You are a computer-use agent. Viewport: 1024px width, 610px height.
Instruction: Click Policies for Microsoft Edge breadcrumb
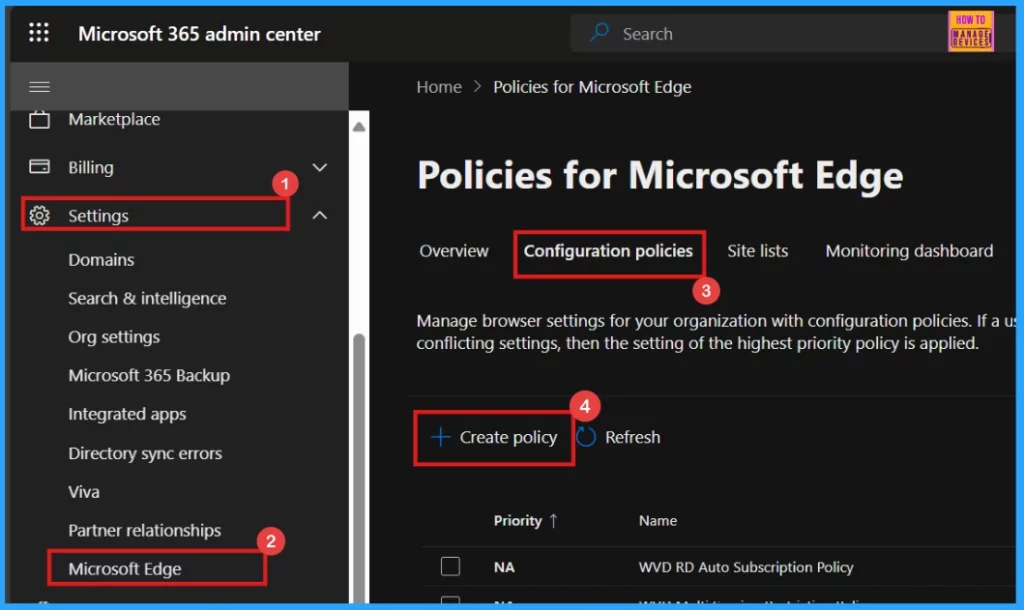point(592,87)
